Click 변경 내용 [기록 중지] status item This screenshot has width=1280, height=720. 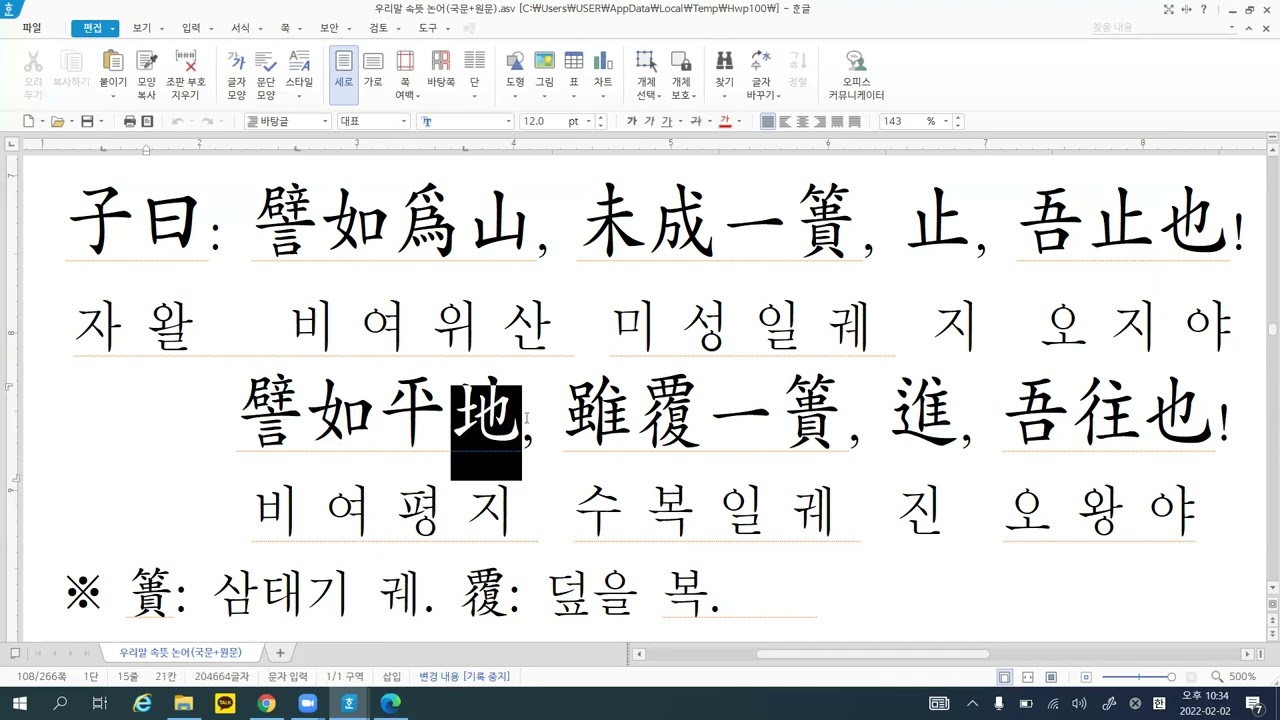(x=464, y=677)
